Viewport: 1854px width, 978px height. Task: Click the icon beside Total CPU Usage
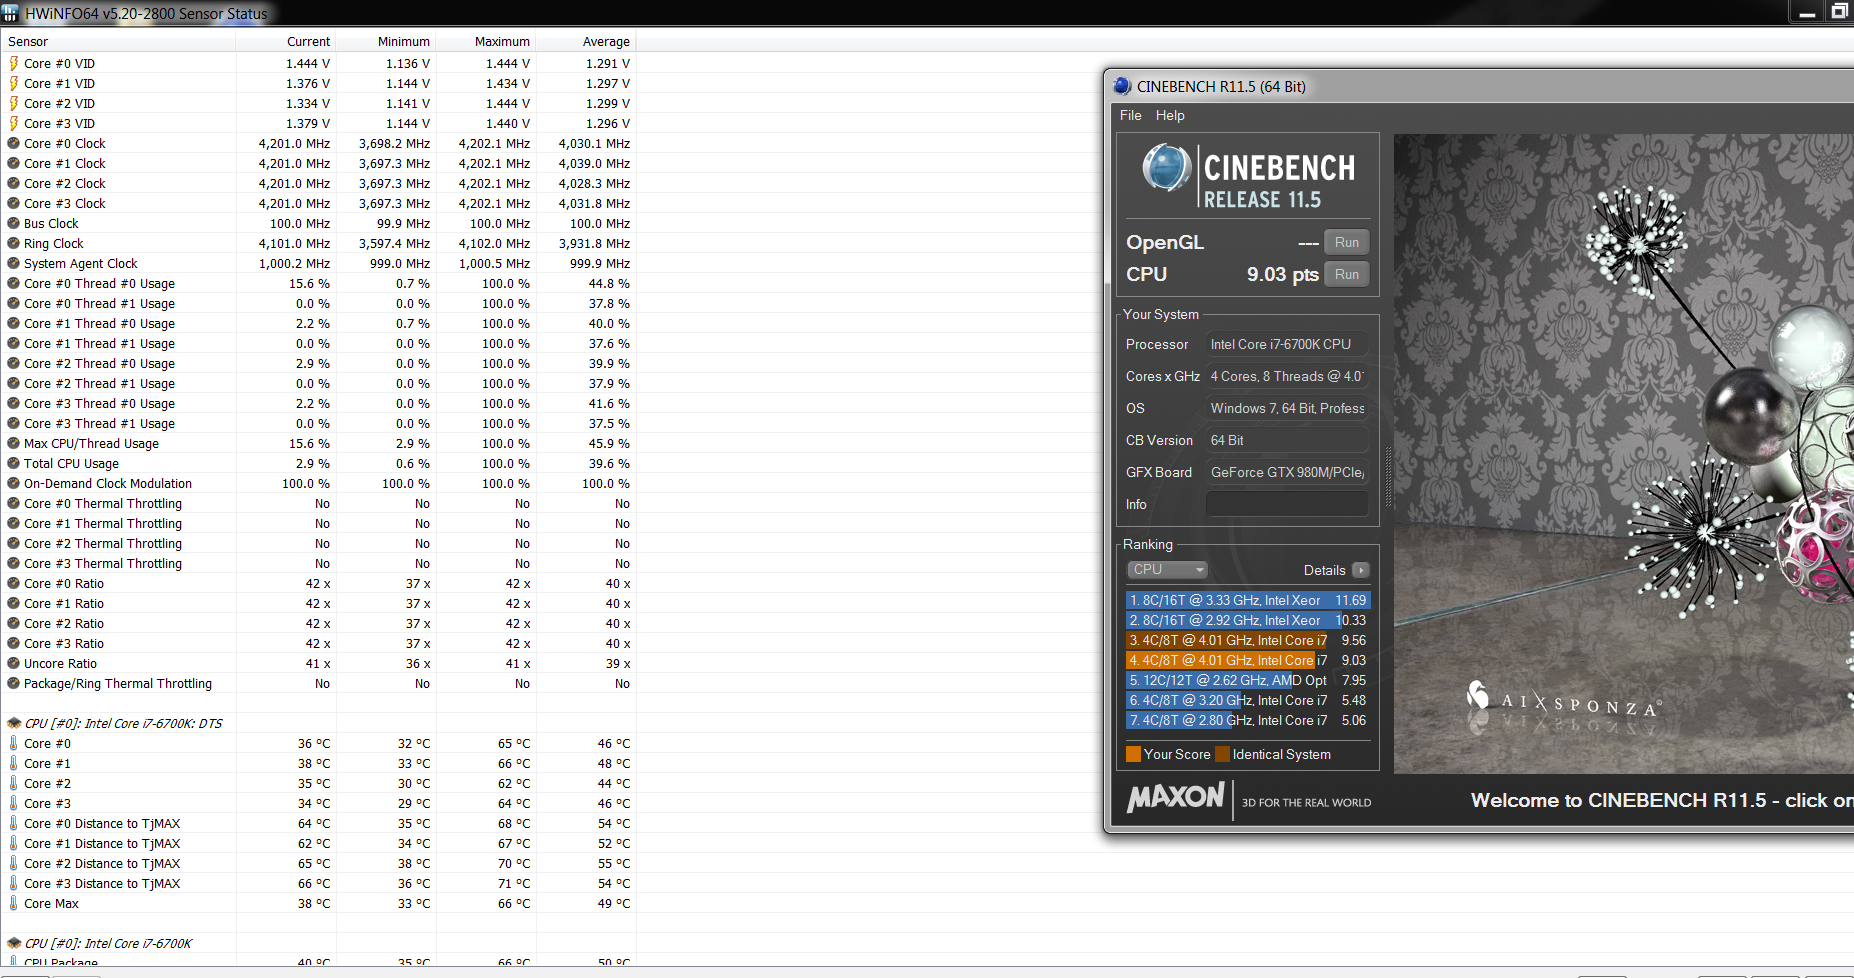click(x=14, y=463)
